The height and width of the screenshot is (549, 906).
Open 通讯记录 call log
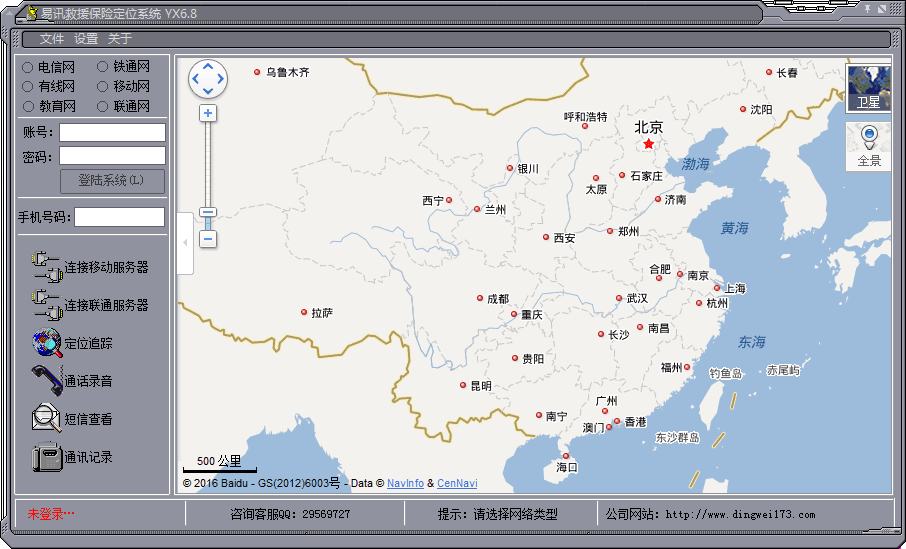click(47, 457)
